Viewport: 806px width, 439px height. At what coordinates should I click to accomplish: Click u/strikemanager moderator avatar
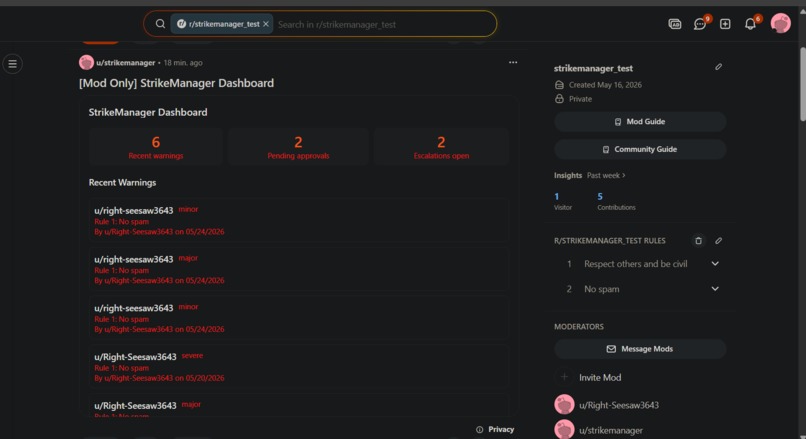tap(564, 430)
